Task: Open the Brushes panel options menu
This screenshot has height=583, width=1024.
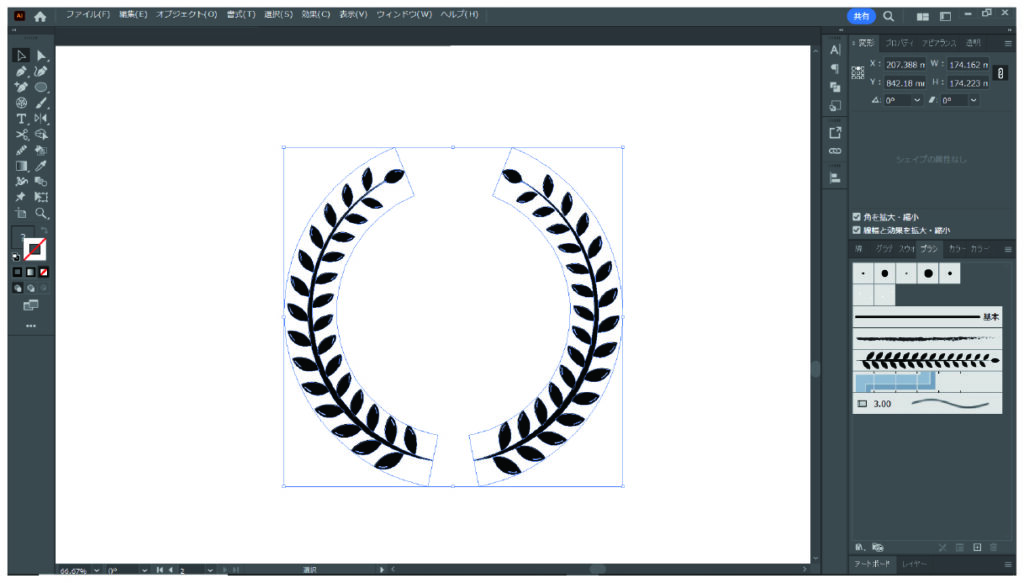Action: (1008, 249)
